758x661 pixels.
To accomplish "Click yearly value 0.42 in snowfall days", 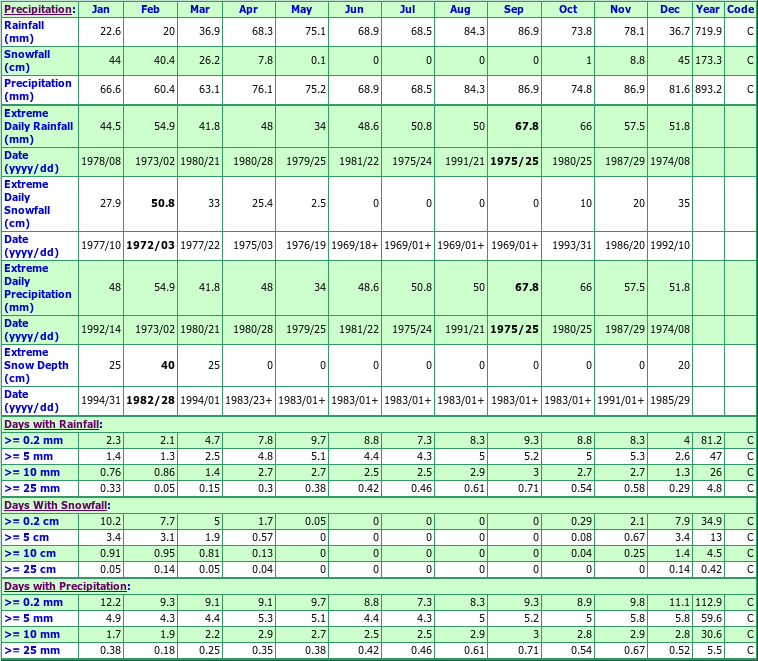I will (712, 569).
